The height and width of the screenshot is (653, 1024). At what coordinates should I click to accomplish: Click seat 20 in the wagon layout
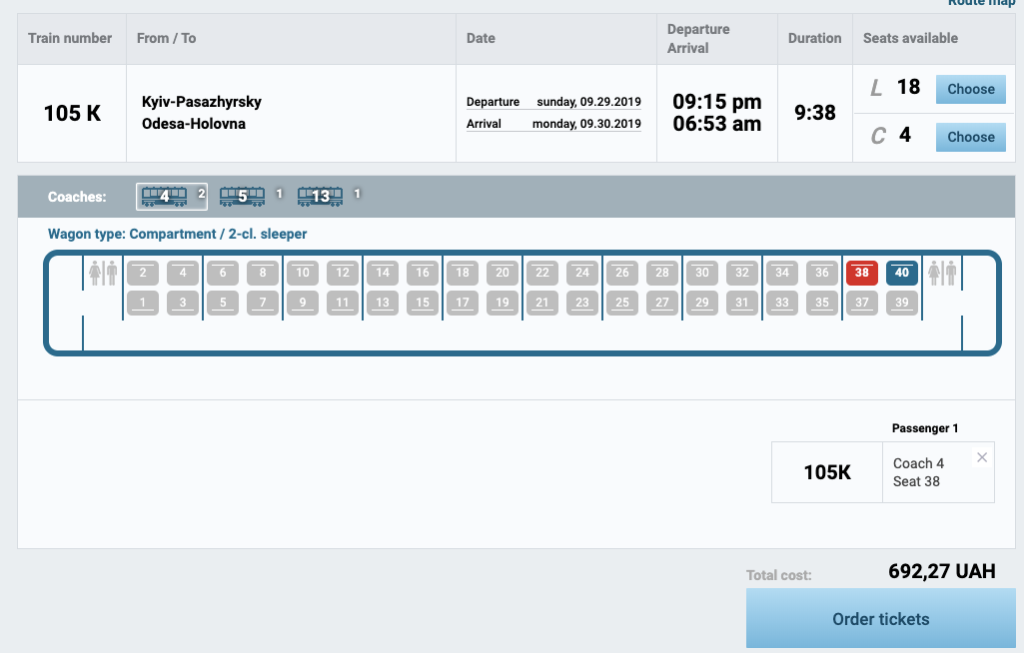point(502,272)
